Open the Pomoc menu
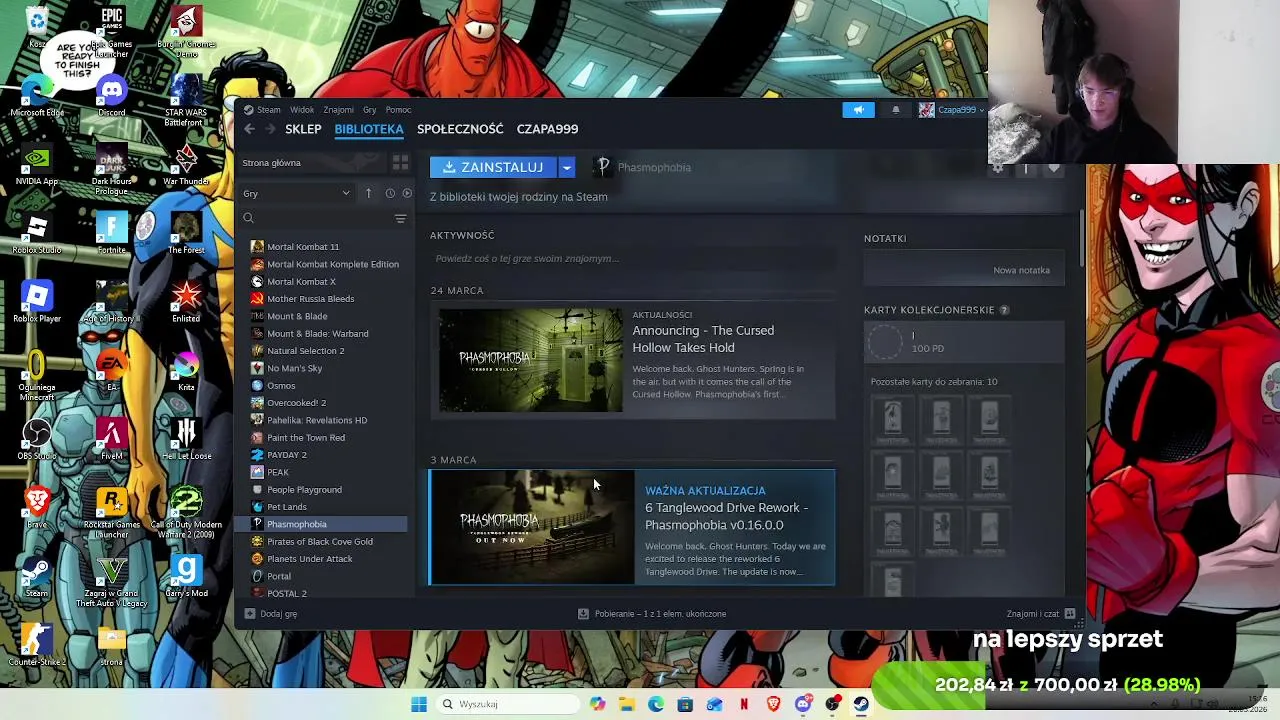The image size is (1280, 720). tap(398, 110)
